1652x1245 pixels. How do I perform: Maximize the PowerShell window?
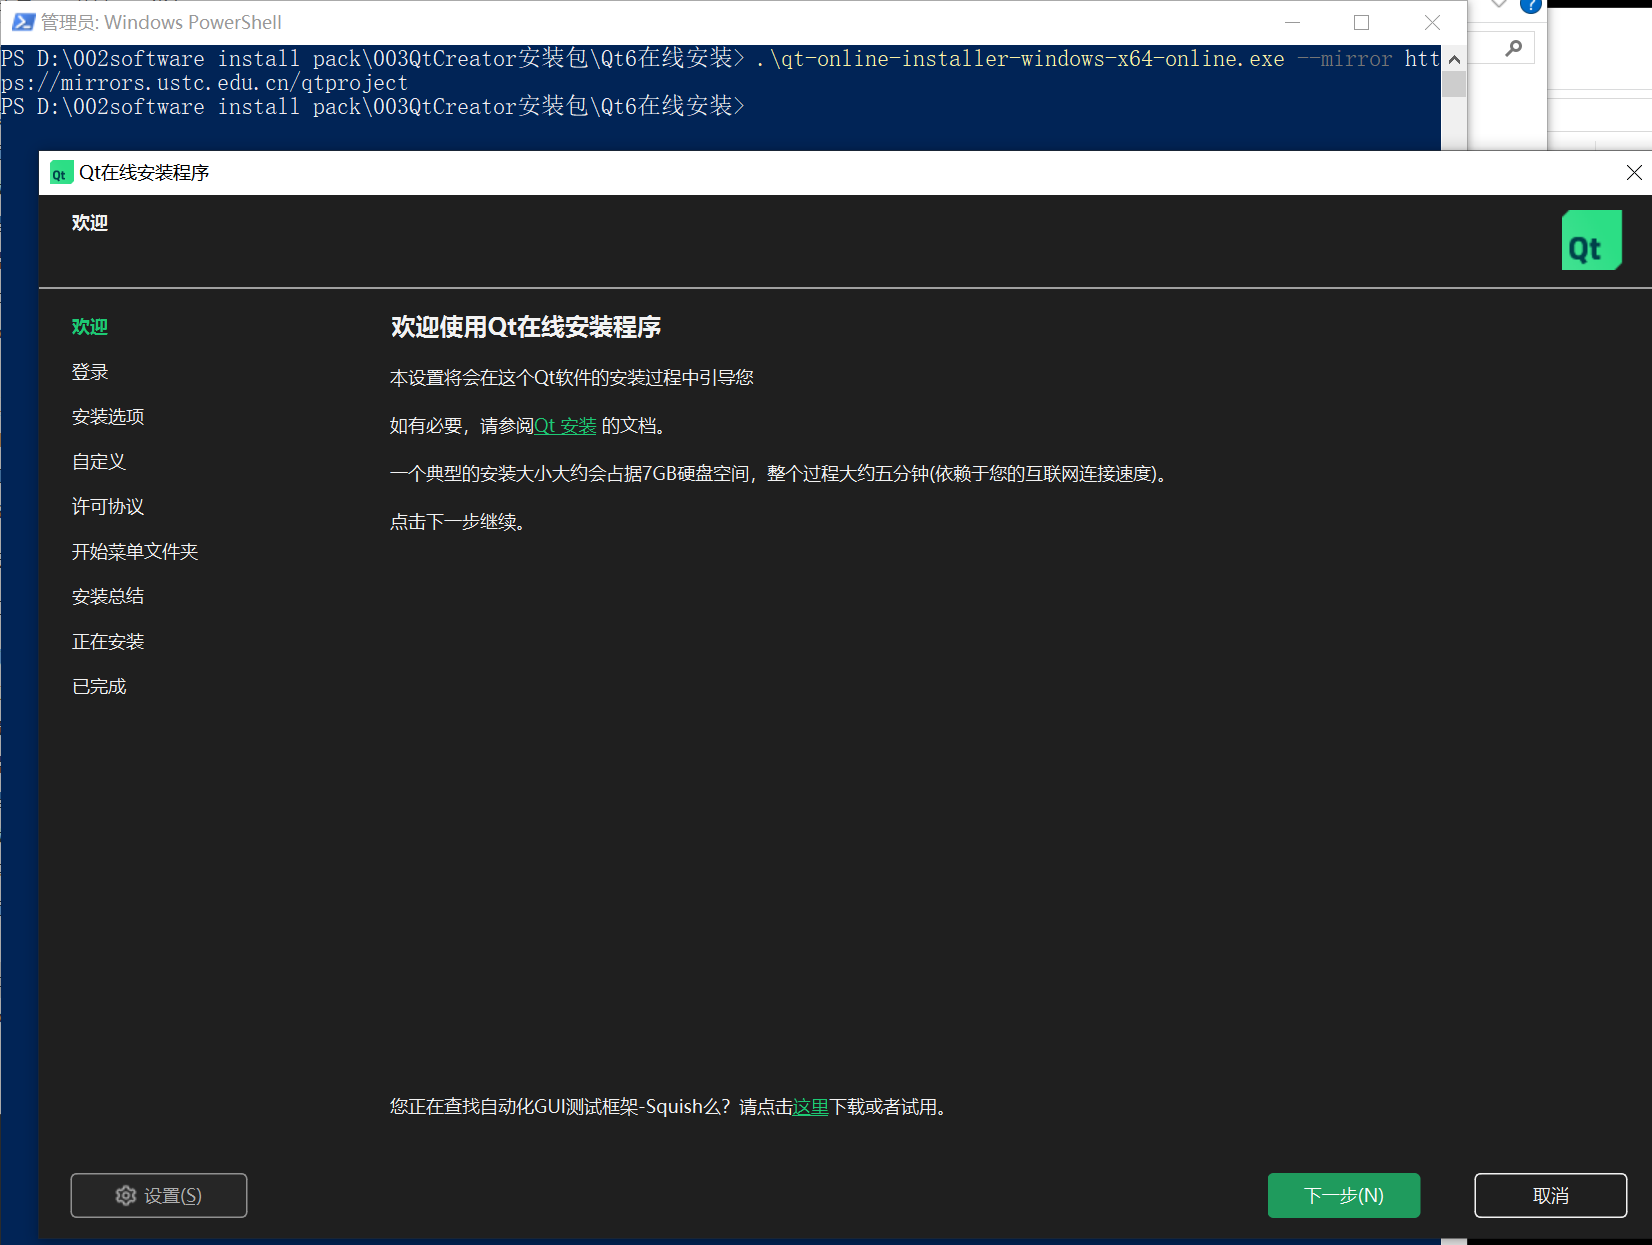[x=1361, y=22]
